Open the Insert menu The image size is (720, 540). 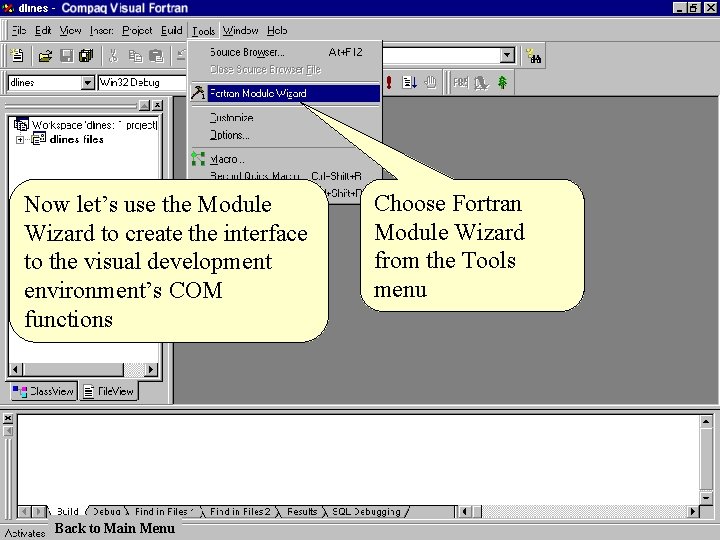[x=101, y=30]
